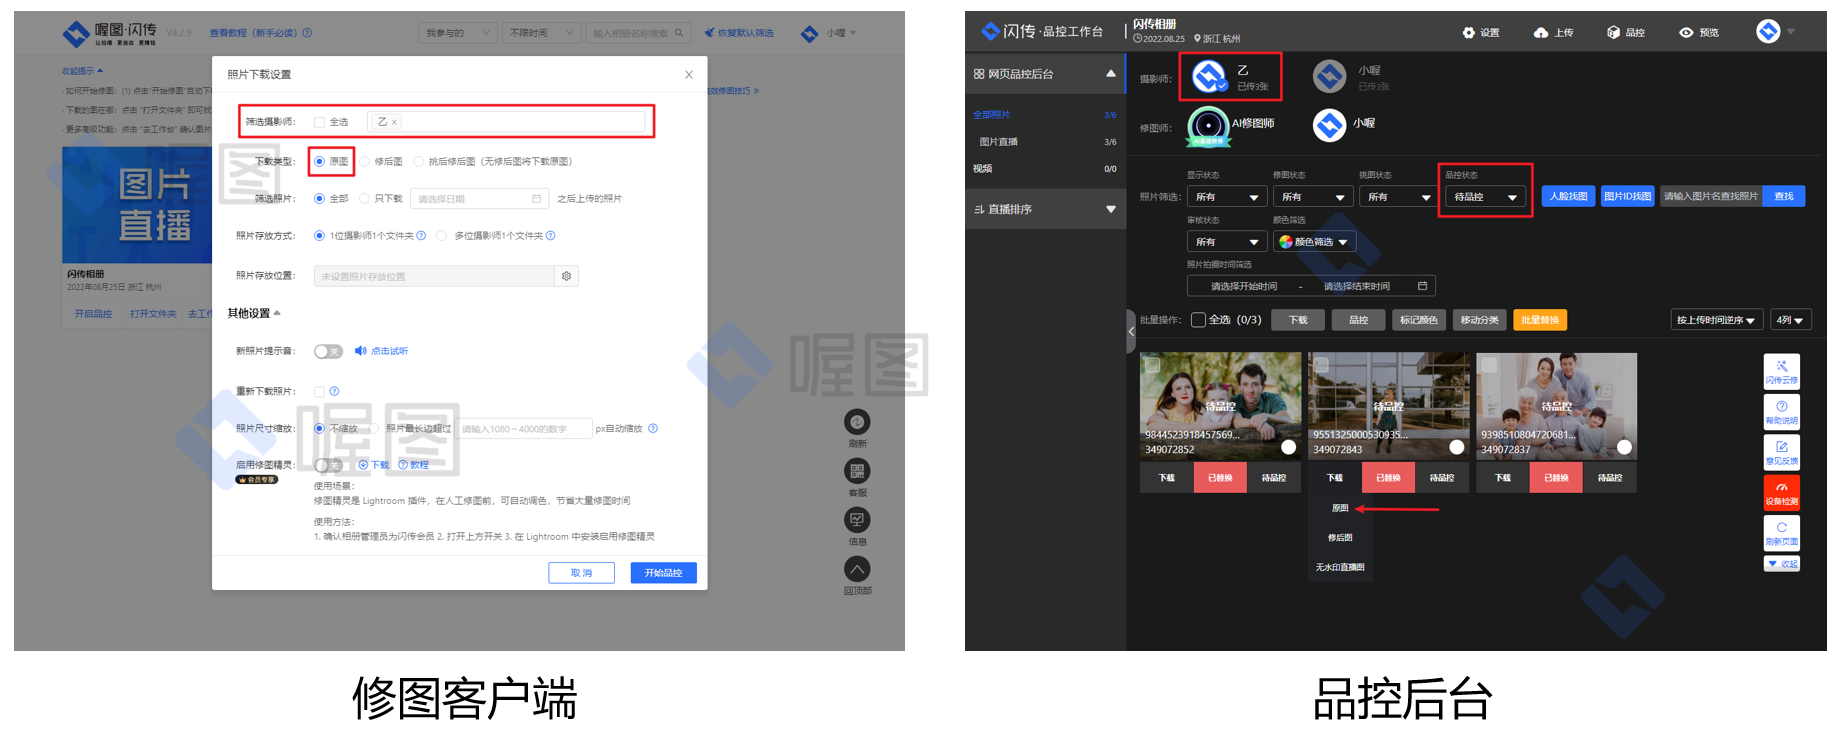This screenshot has height=730, width=1840.
Task: Click the help icon after 多位摄影师1个文件夹
Action: [550, 236]
